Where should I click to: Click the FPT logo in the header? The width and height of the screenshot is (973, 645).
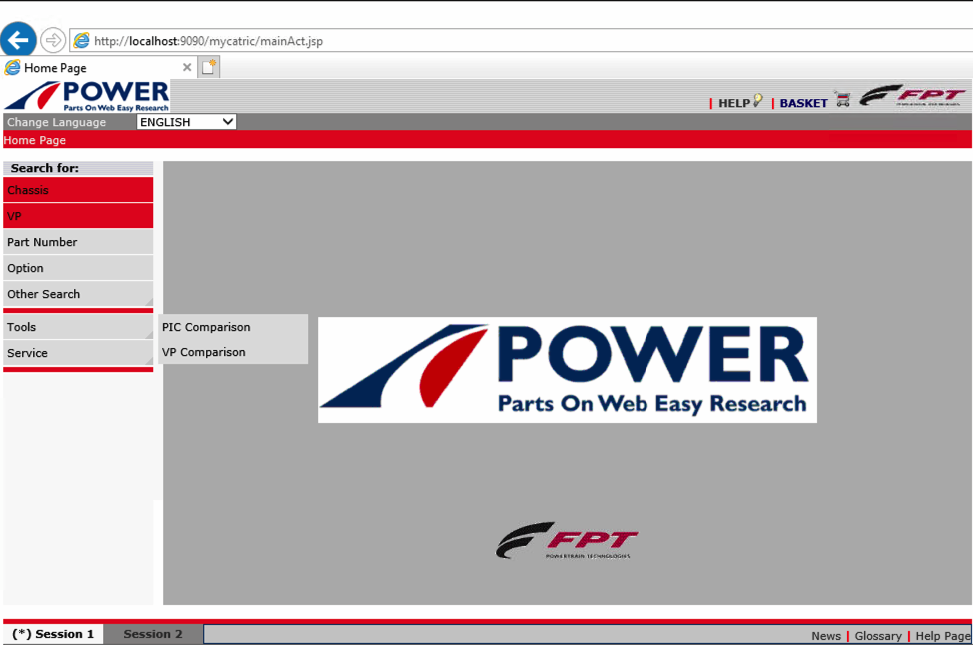tap(912, 95)
